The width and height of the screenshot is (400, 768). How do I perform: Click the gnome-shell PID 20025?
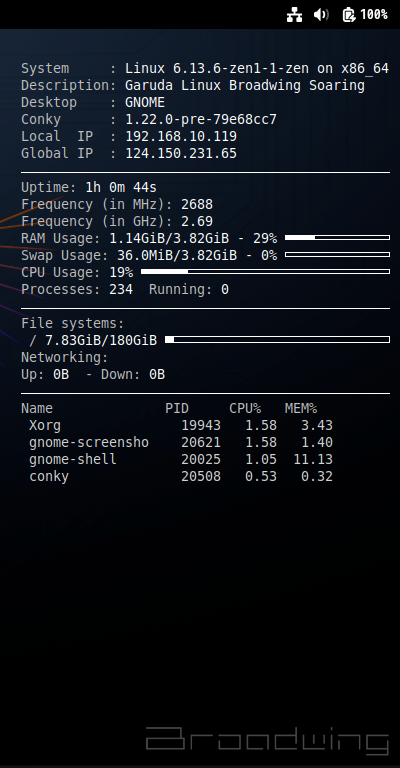pos(201,459)
